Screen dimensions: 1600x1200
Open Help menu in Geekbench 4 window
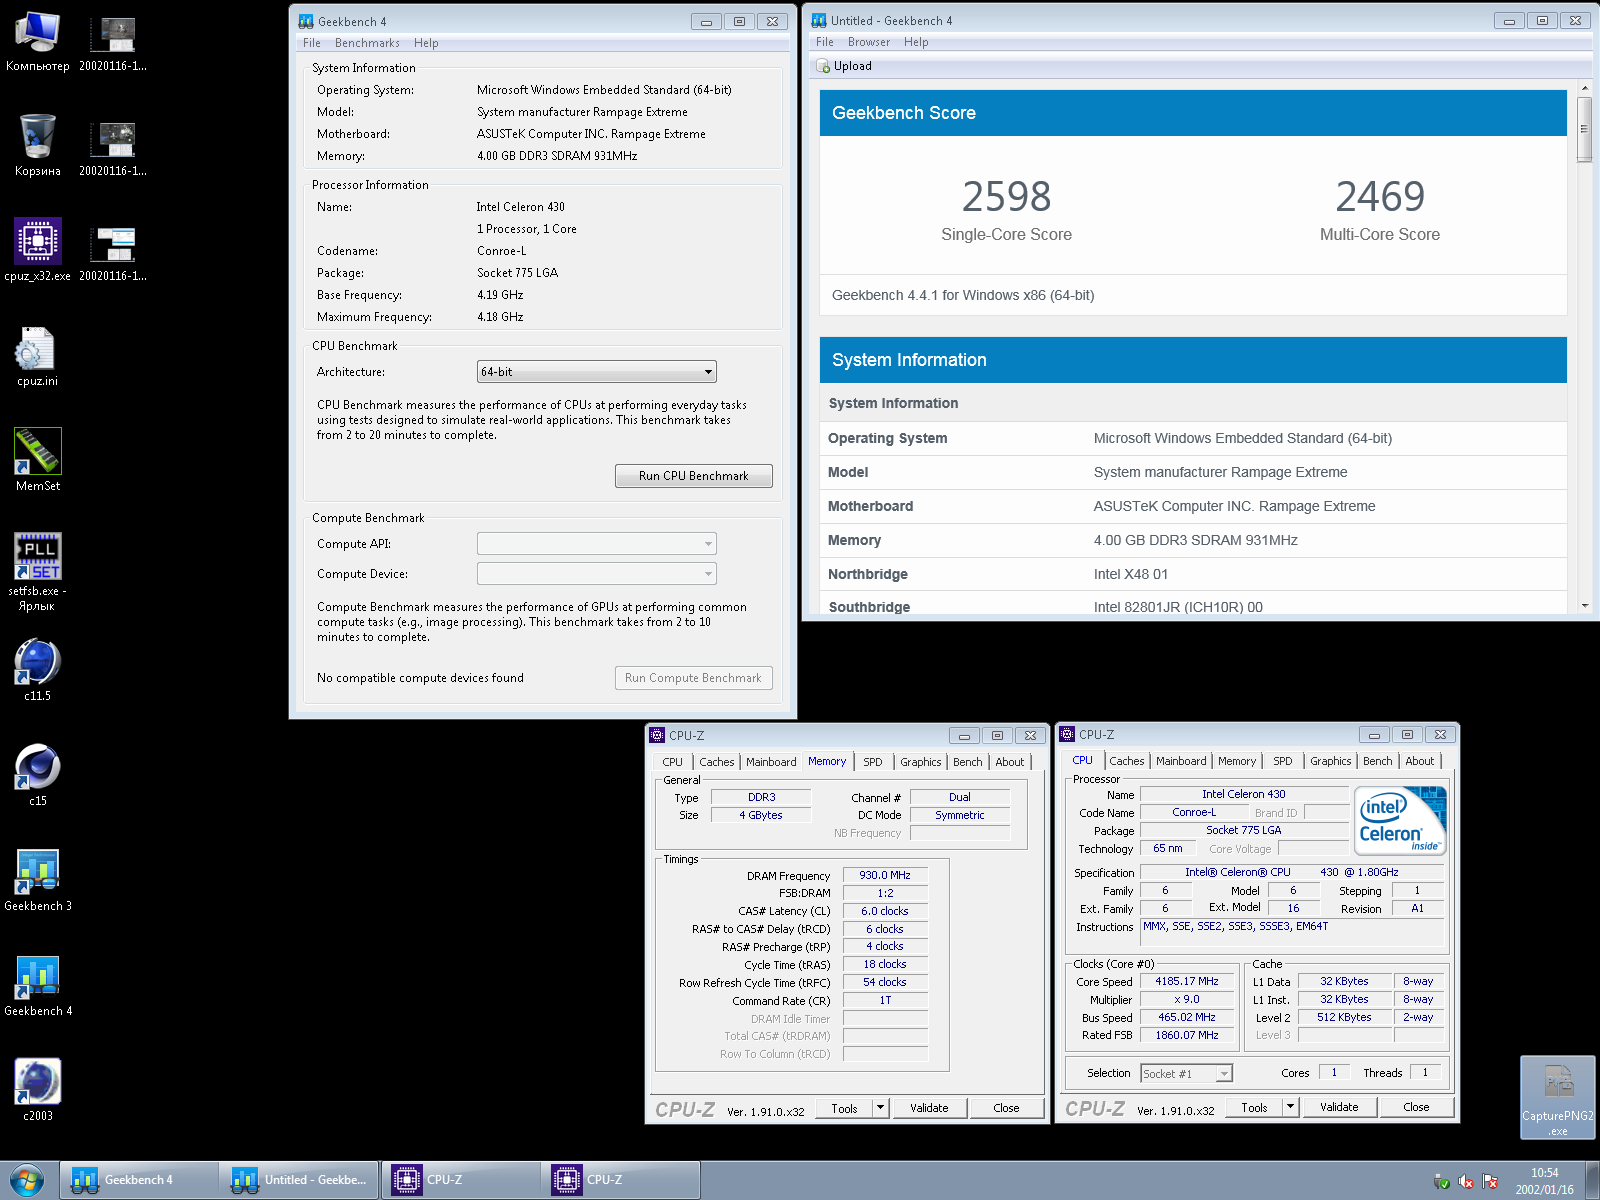(x=426, y=43)
